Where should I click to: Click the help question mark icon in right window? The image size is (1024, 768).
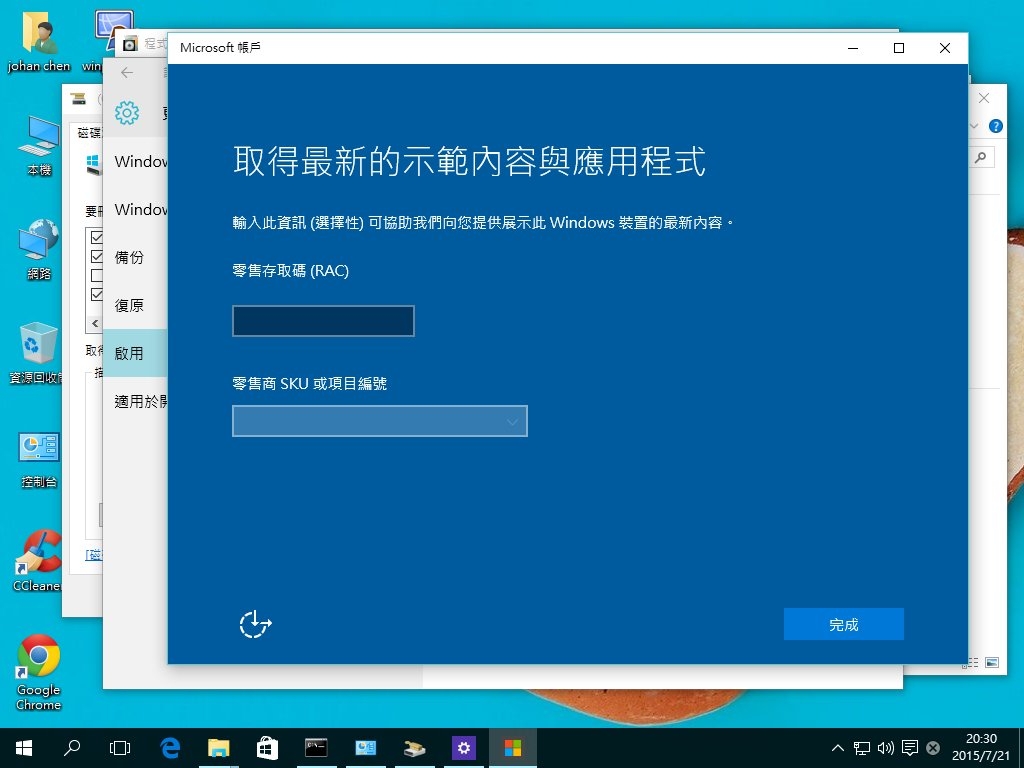[x=995, y=126]
